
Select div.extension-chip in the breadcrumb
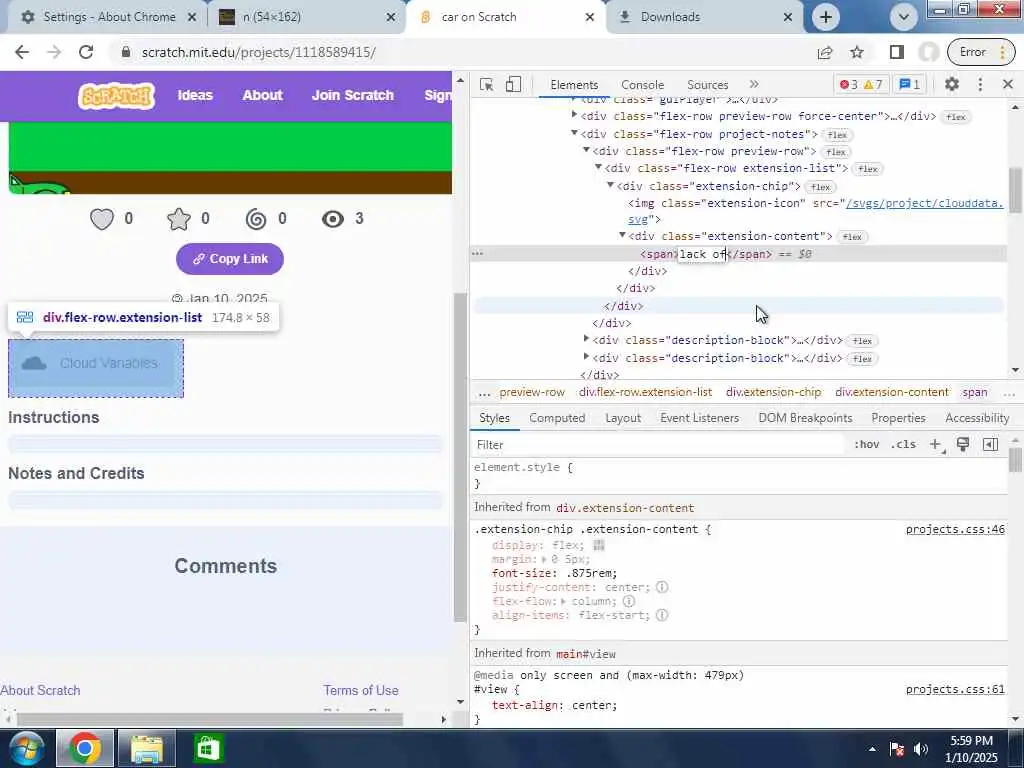point(773,392)
